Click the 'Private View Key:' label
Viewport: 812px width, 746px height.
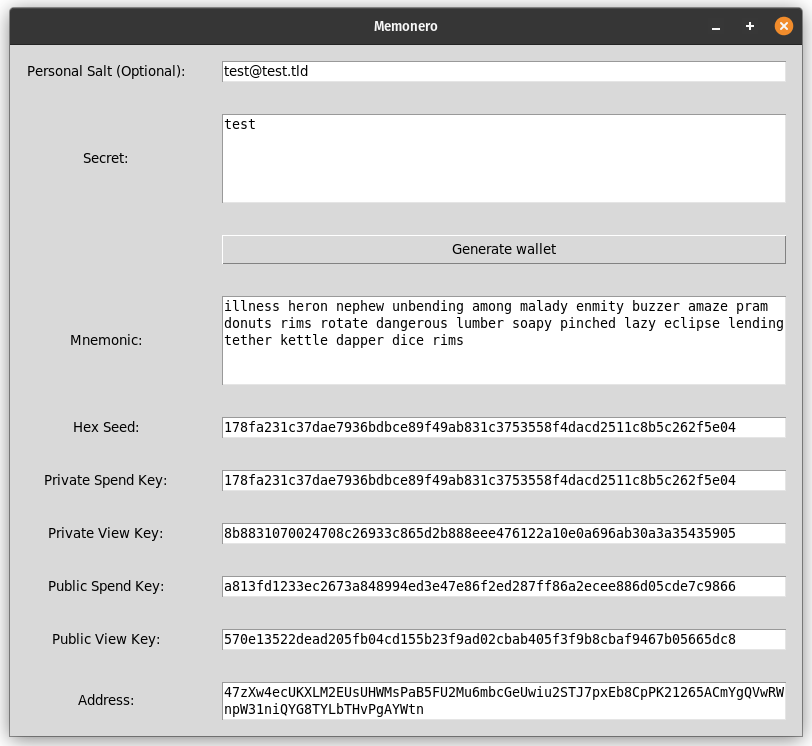(106, 533)
